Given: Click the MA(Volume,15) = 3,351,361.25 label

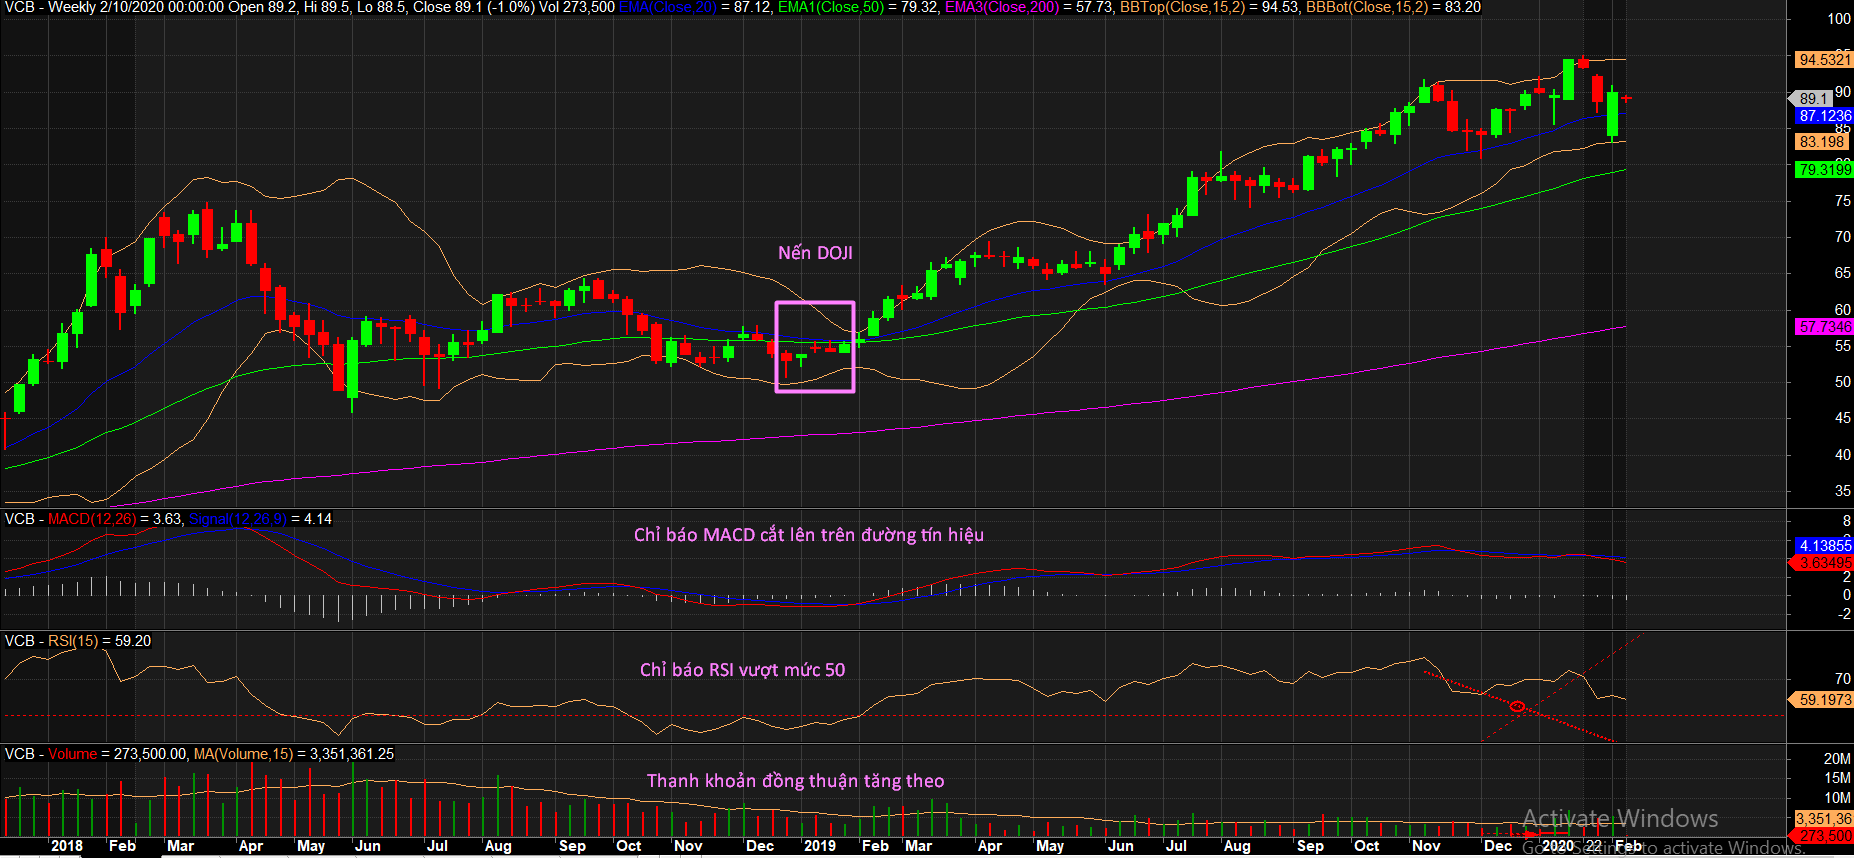Looking at the screenshot, I should tap(294, 754).
